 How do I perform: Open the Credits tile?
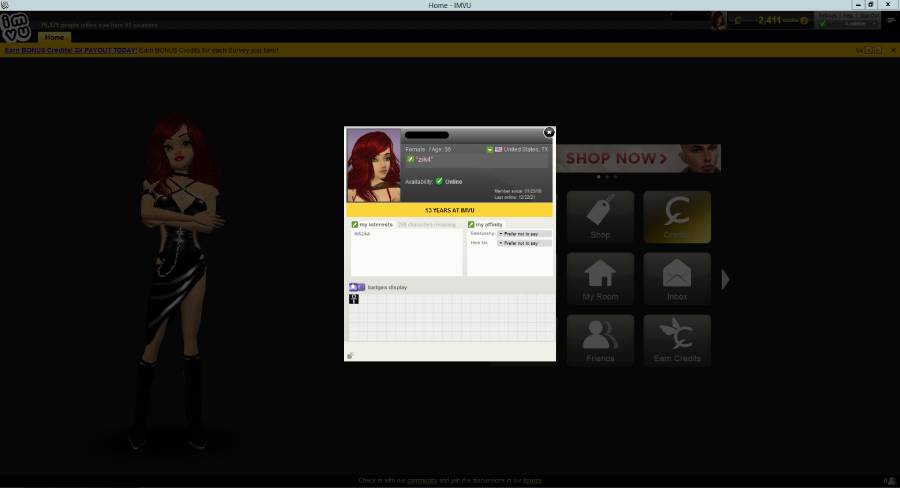[677, 217]
